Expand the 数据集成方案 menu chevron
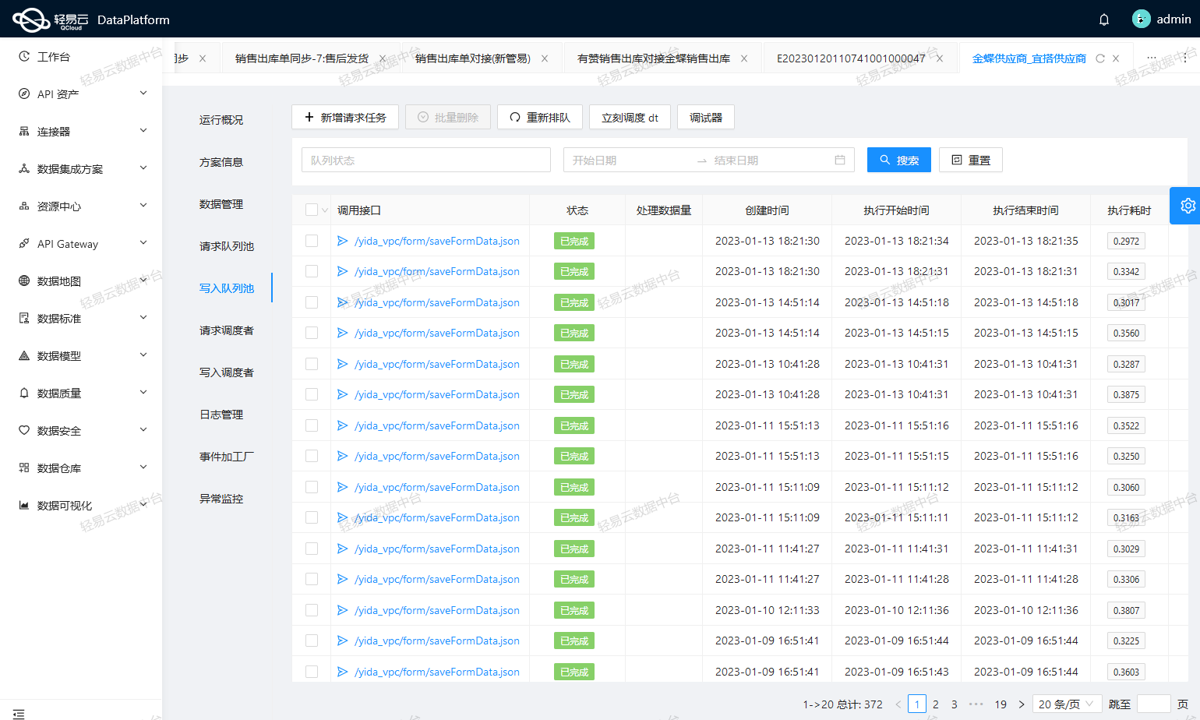Screen dimensions: 1200x720 (x=143, y=168)
